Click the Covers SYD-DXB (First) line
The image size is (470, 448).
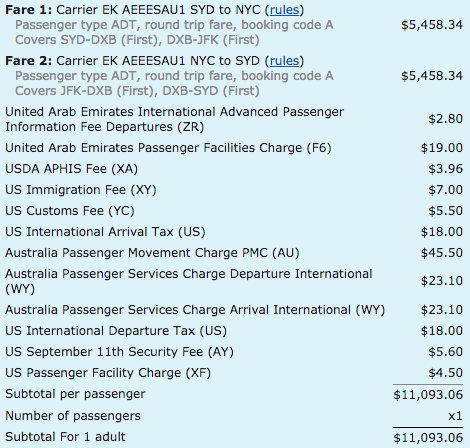tap(137, 40)
